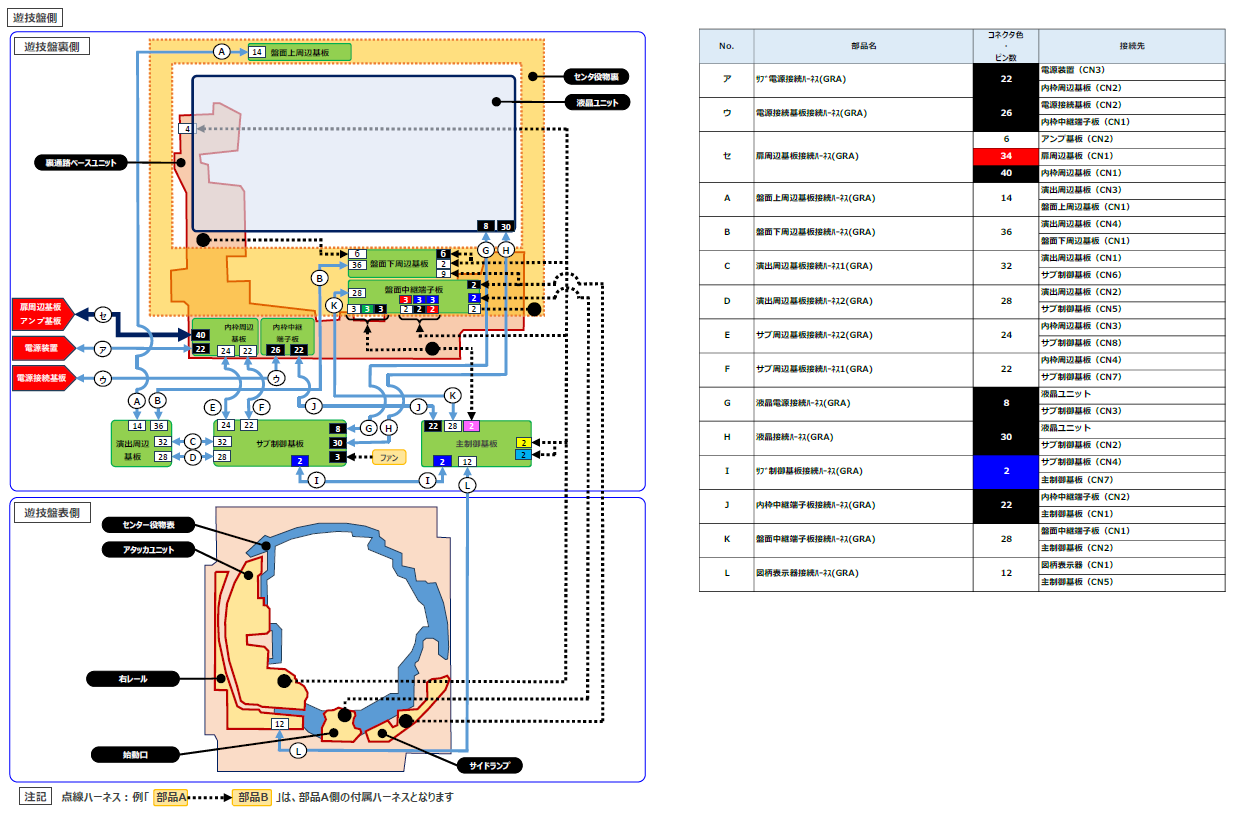
Task: Select the 始動口 callout label
Action: tap(135, 753)
